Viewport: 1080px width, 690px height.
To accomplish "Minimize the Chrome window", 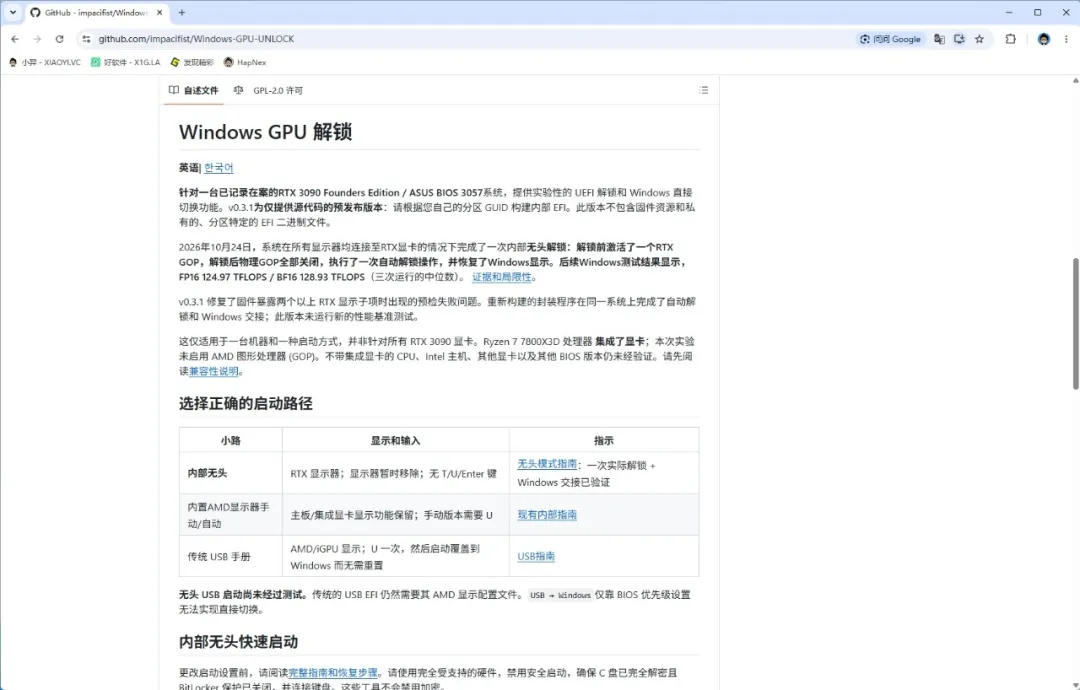I will (1009, 12).
